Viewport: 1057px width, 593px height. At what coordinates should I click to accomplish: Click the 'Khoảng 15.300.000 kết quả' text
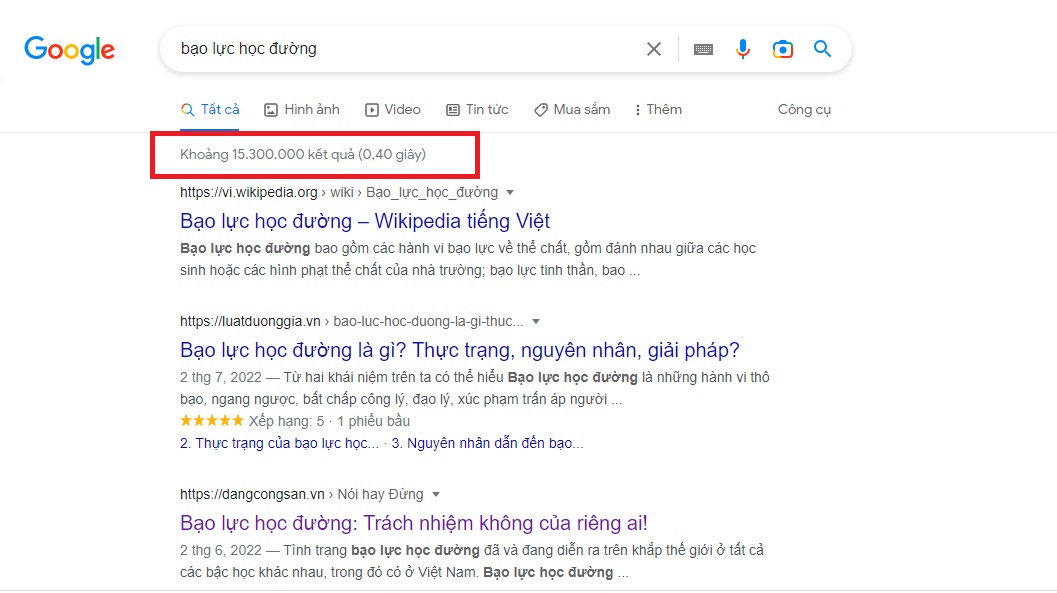pyautogui.click(x=303, y=154)
